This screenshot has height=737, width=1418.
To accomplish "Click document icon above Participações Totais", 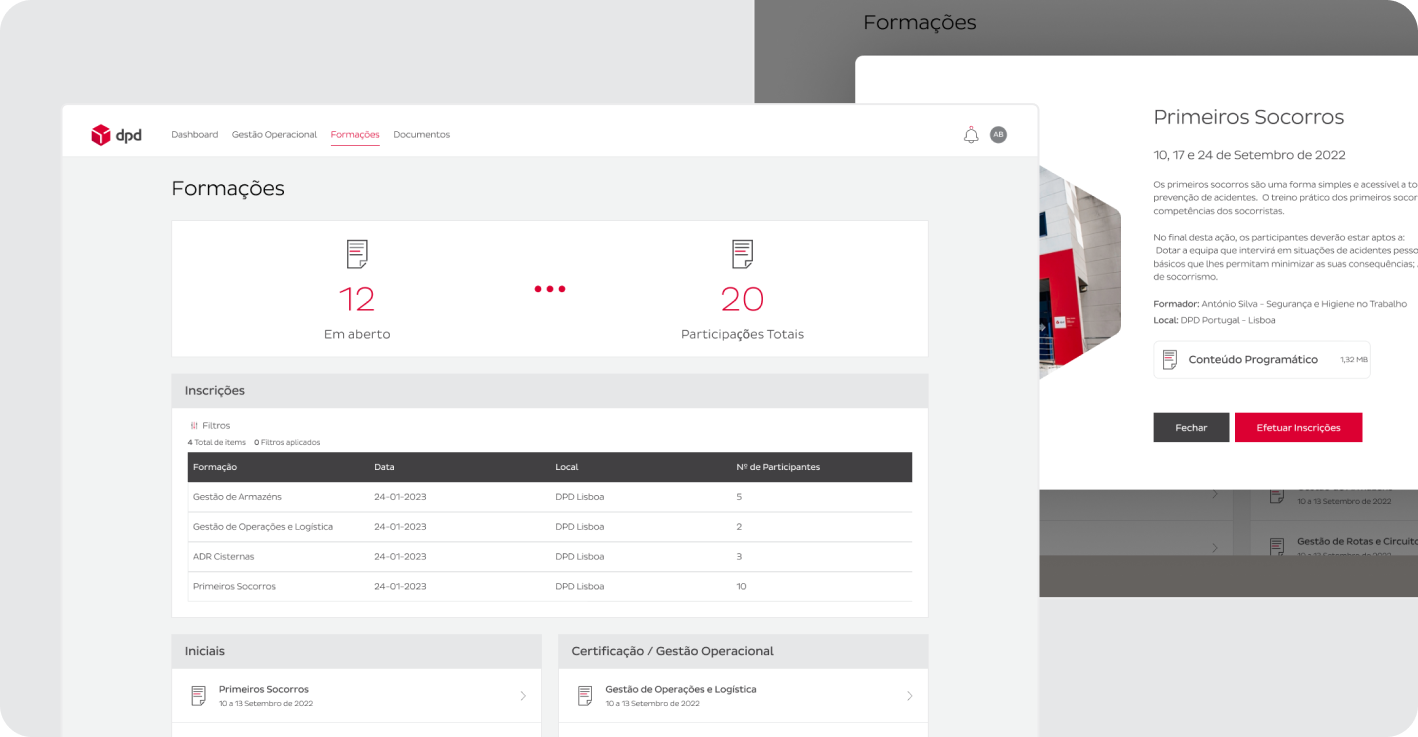I will pyautogui.click(x=742, y=254).
